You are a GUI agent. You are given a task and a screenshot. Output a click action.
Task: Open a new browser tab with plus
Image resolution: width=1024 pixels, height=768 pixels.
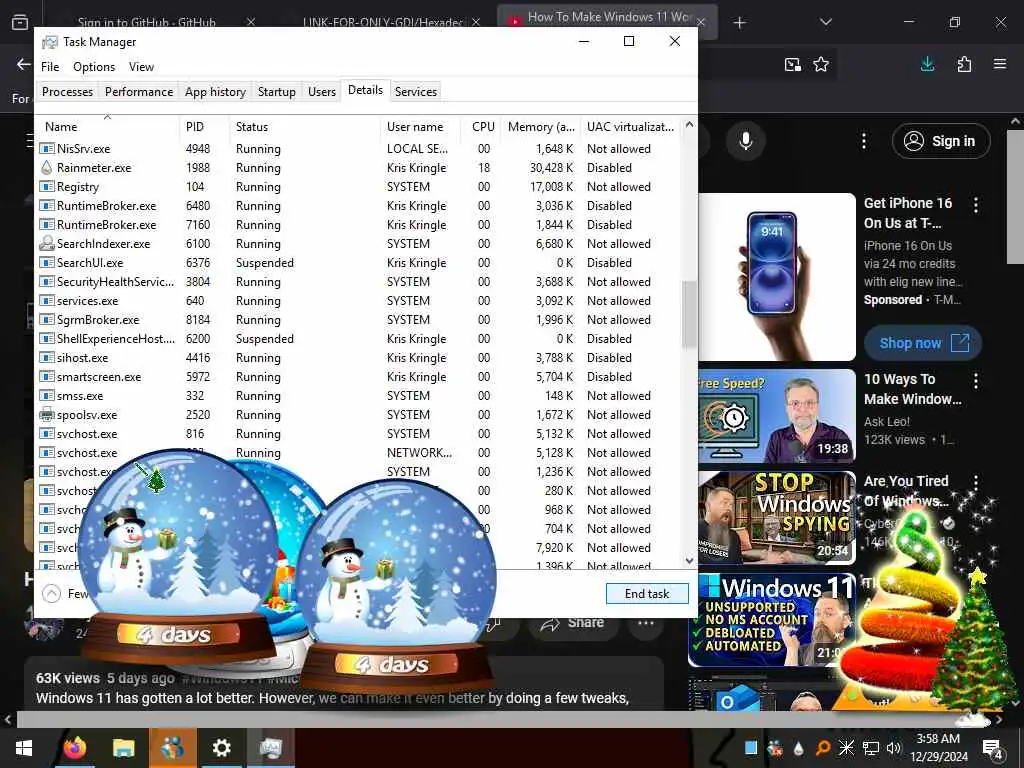[x=739, y=23]
